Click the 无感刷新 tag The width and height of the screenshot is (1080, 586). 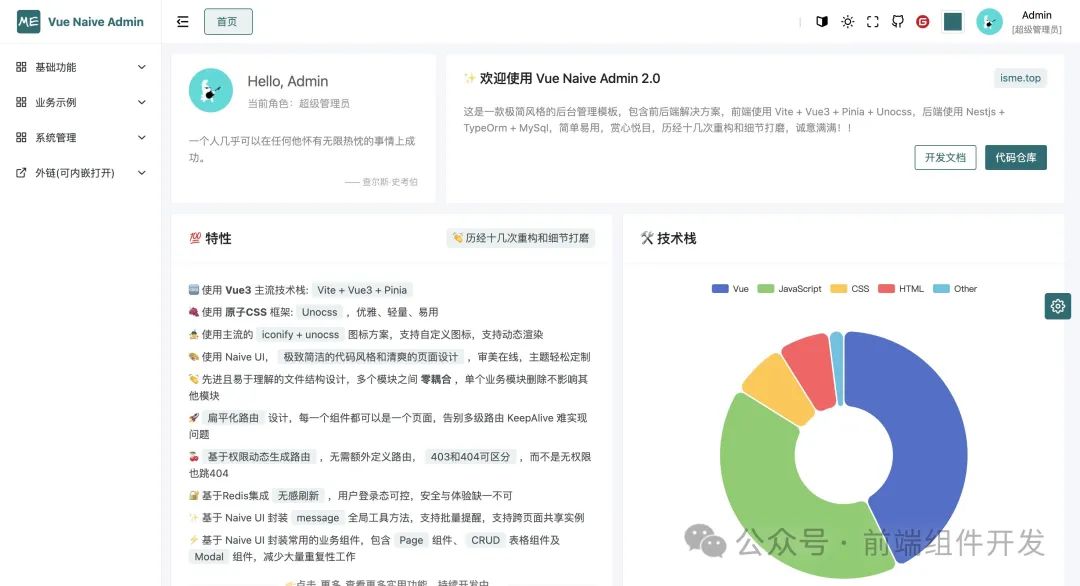(x=298, y=496)
